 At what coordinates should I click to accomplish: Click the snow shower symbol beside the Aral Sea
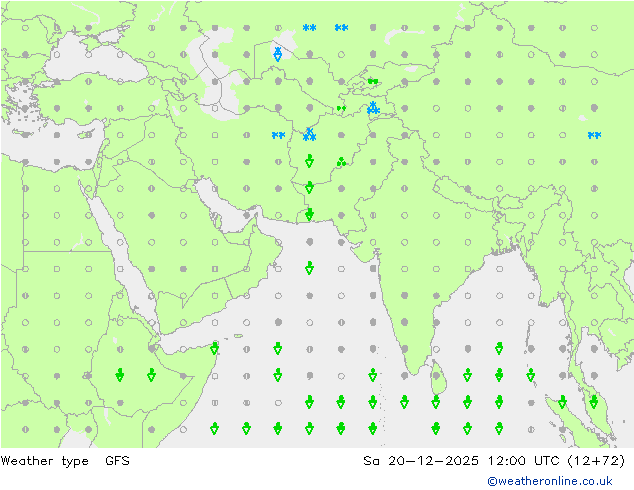tap(278, 54)
